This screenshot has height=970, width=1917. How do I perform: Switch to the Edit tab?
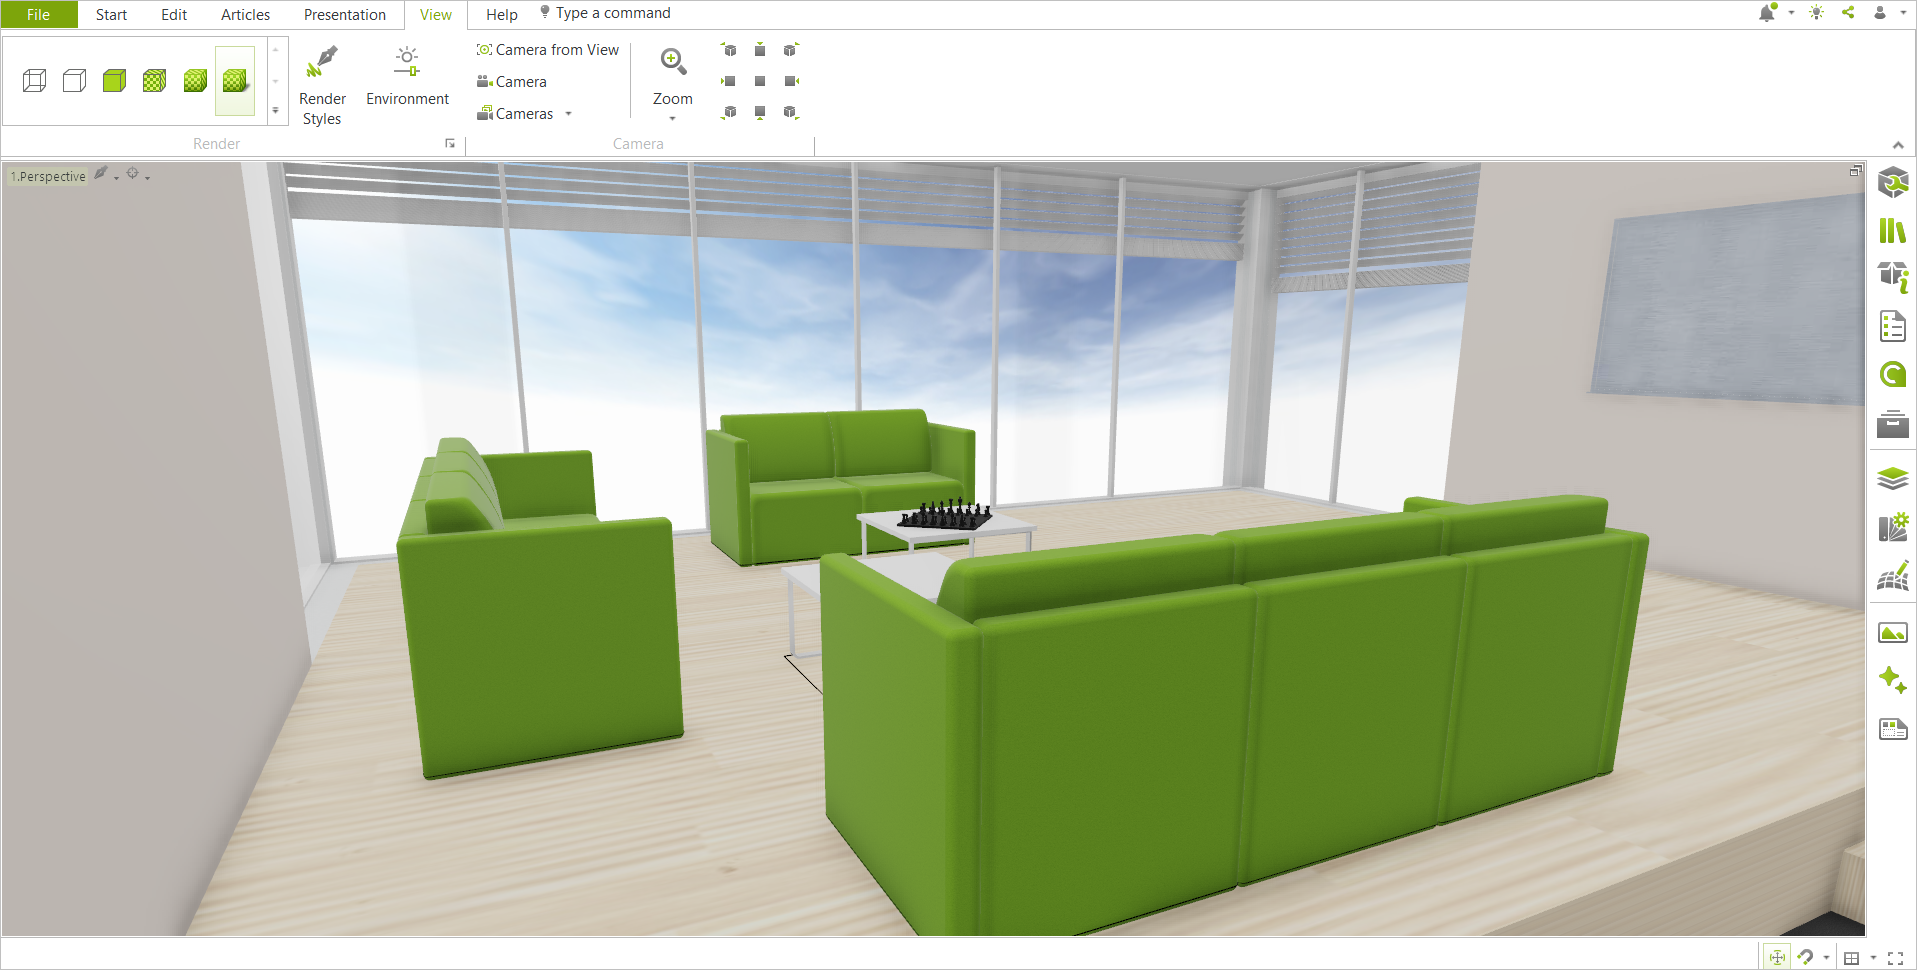point(174,14)
